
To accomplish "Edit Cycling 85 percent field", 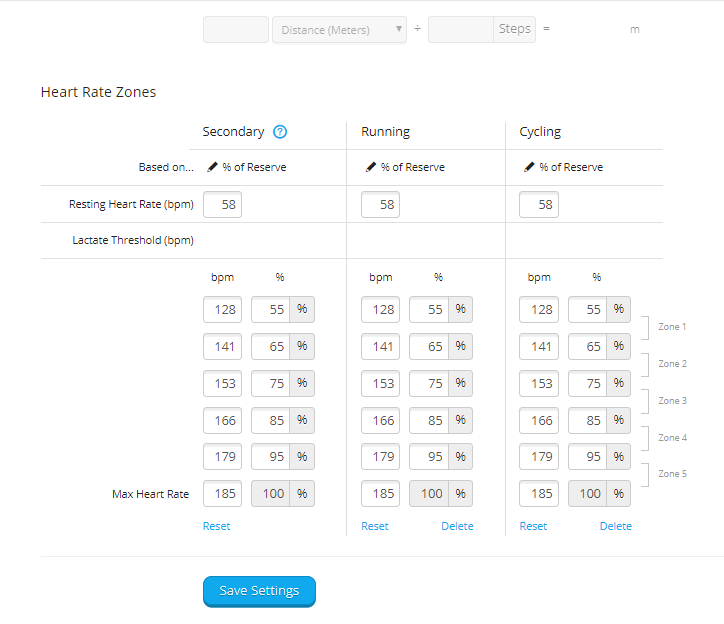I will [587, 420].
